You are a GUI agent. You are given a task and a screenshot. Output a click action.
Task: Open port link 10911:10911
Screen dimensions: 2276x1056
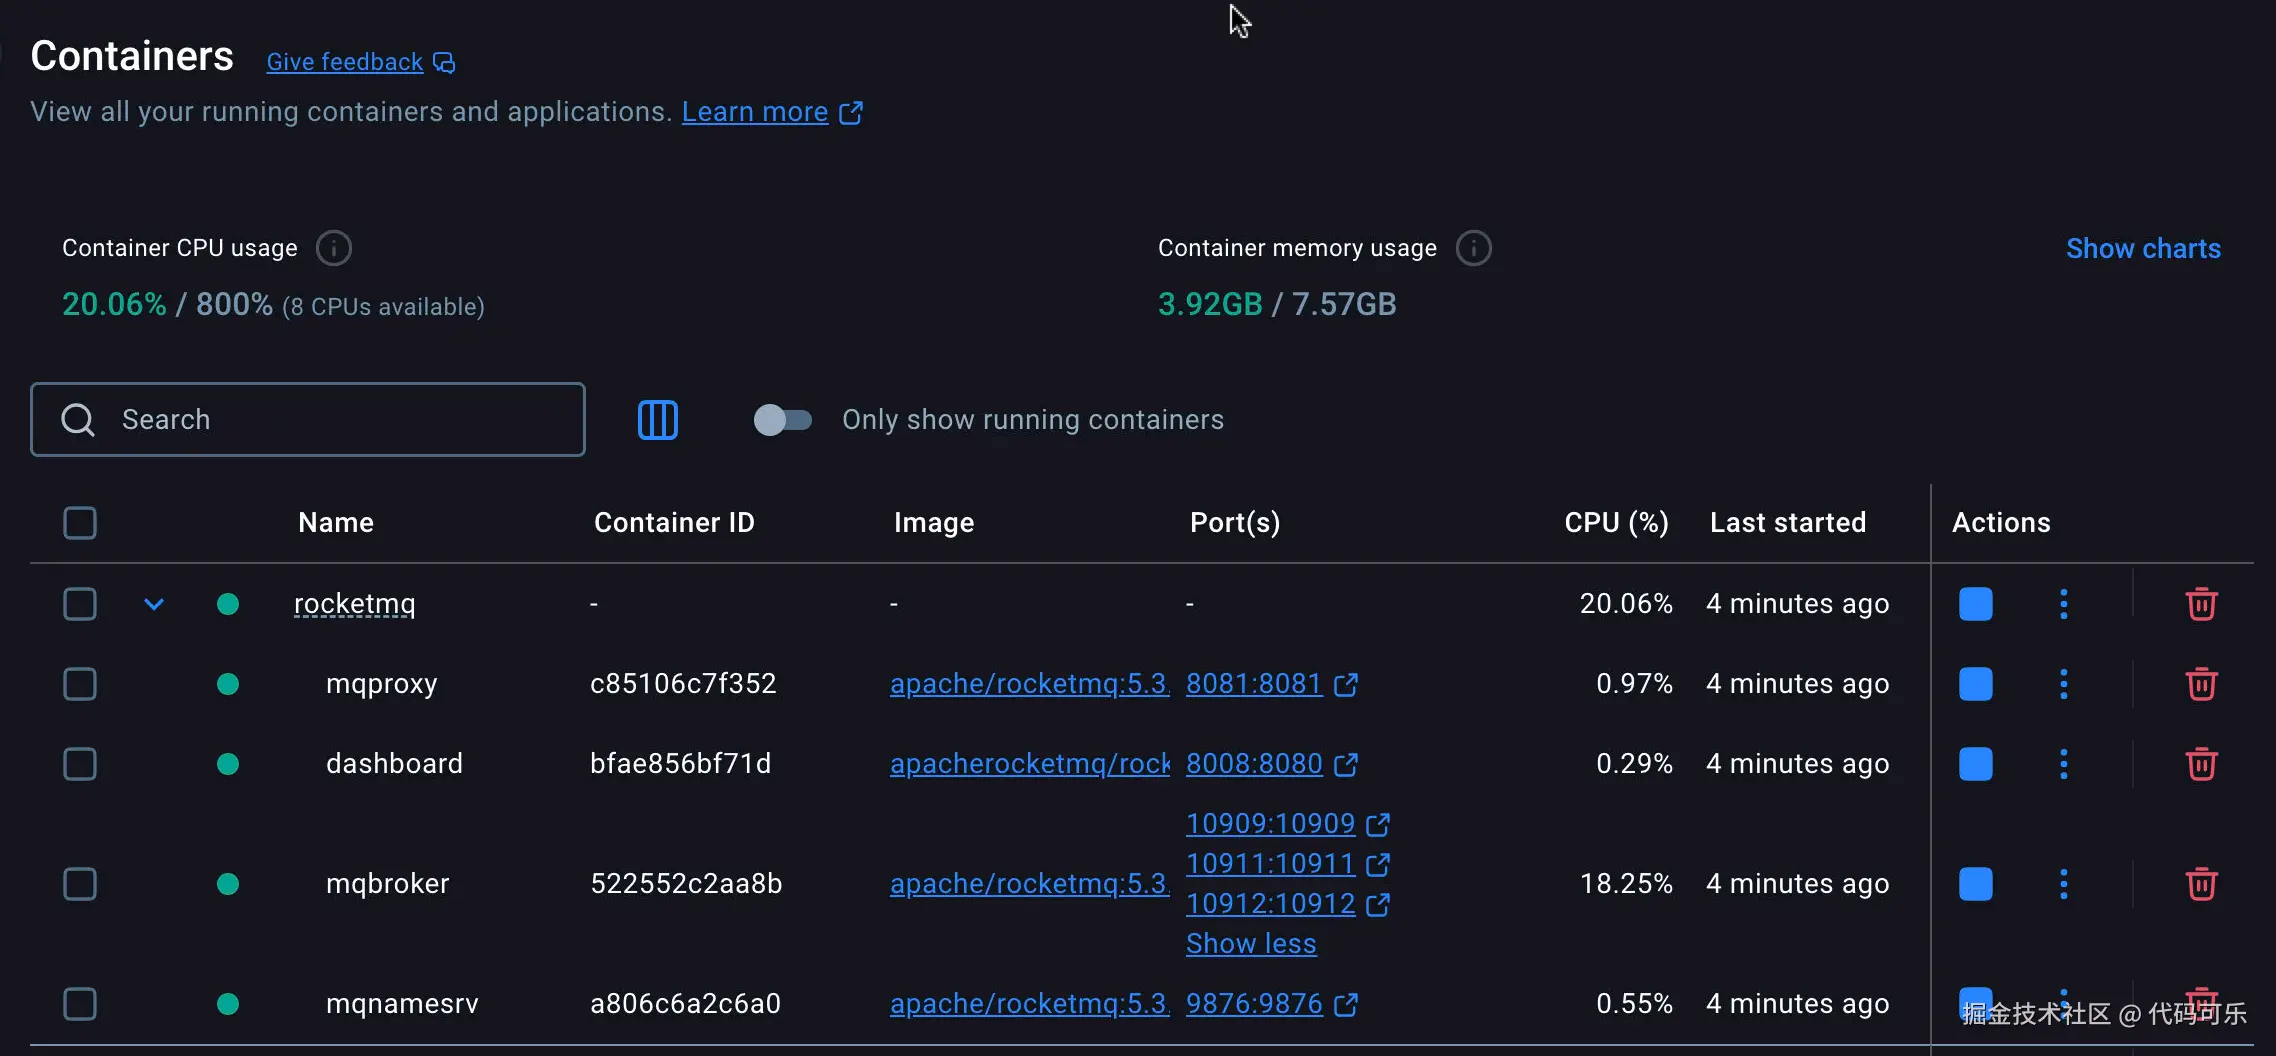(x=1270, y=864)
